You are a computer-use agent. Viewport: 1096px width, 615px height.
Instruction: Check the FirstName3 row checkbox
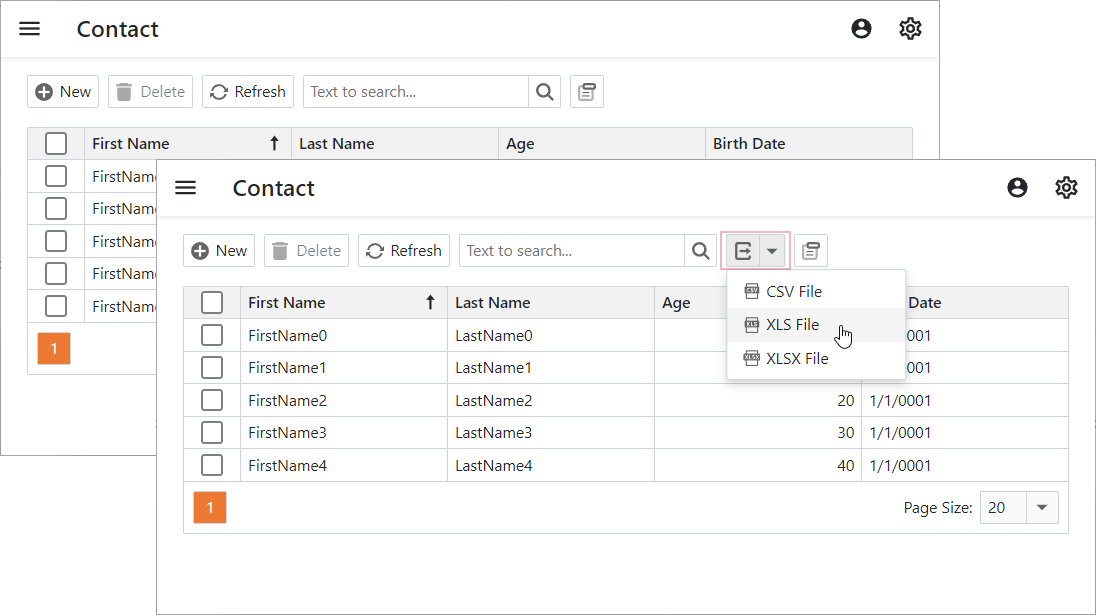(x=212, y=433)
